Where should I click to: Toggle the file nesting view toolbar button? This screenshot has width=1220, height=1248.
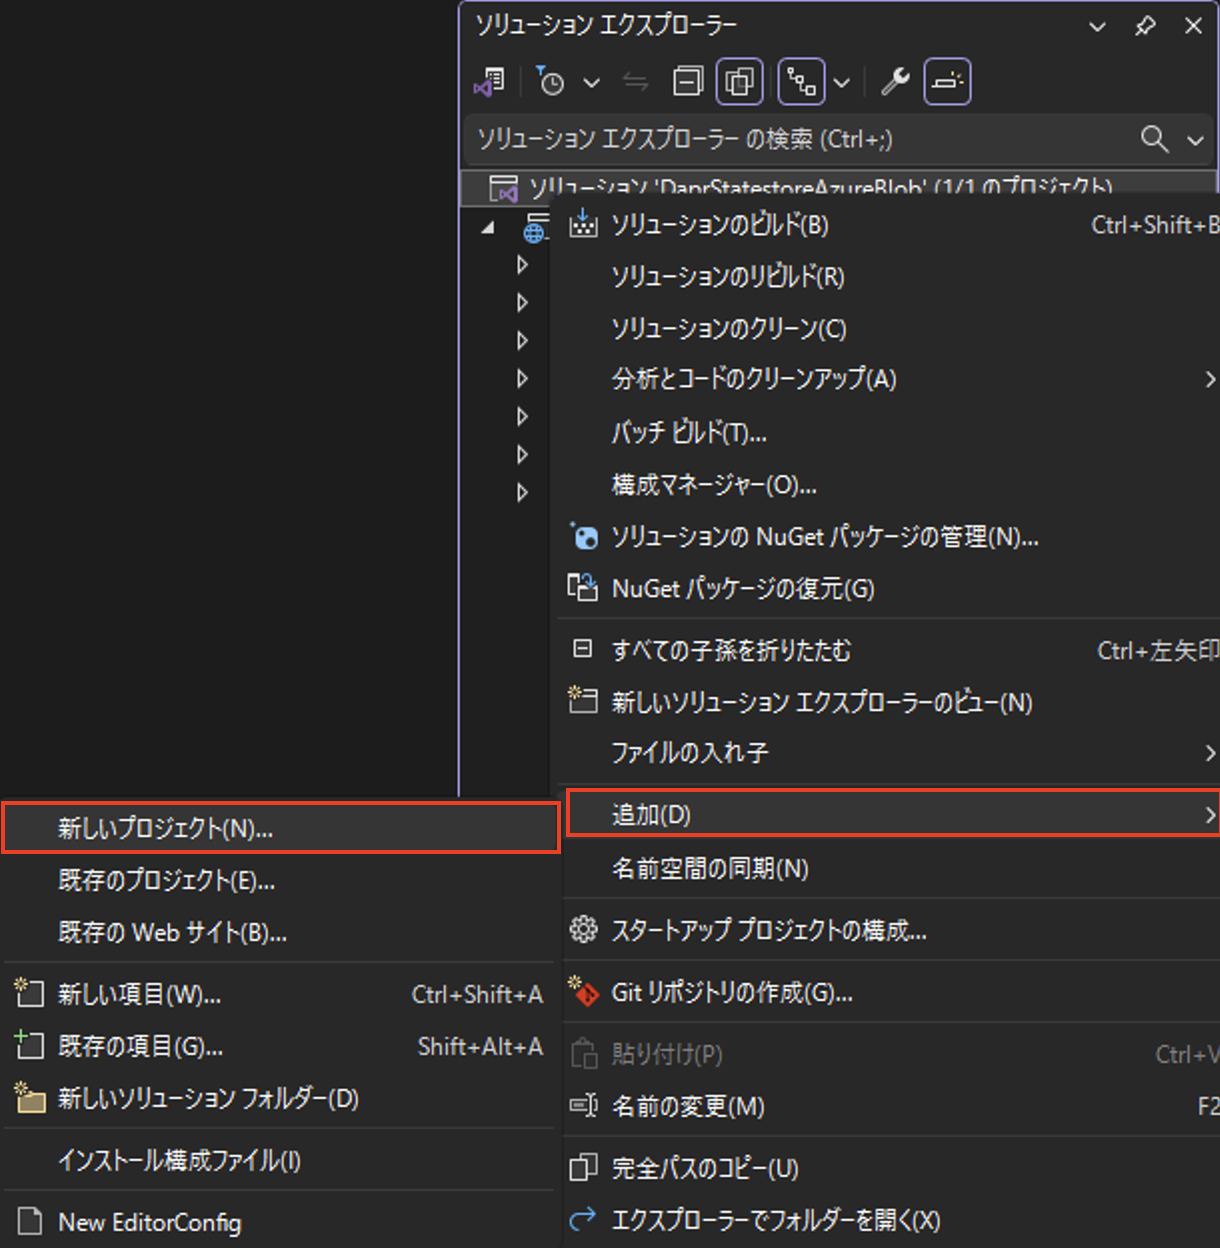(802, 82)
